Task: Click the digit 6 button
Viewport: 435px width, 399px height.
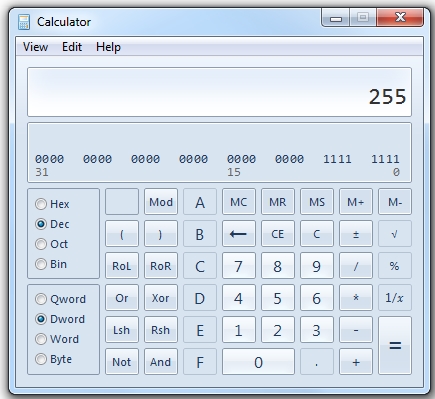Action: (x=317, y=298)
